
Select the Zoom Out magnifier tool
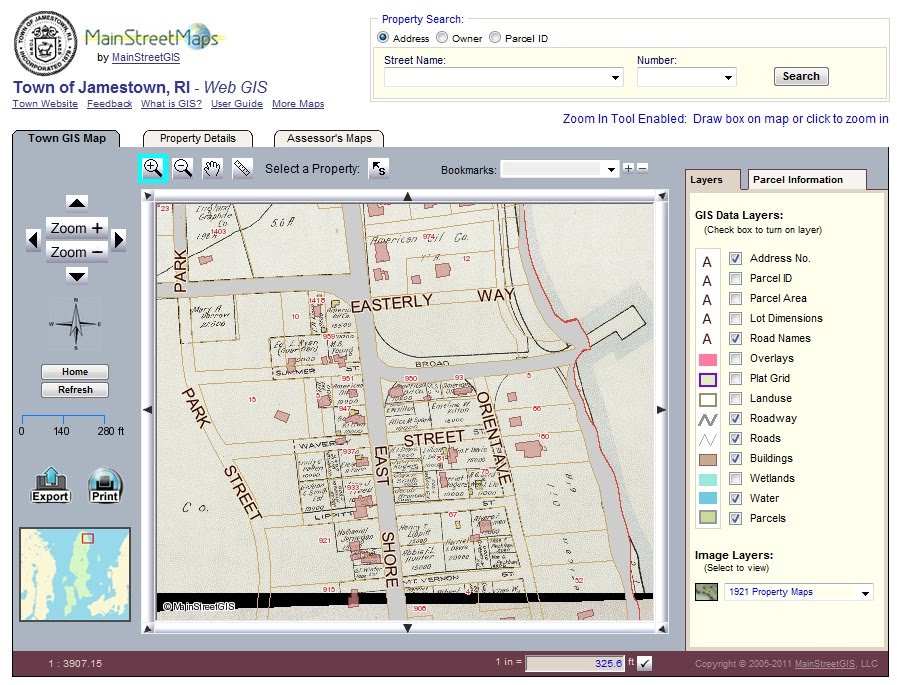(x=182, y=167)
